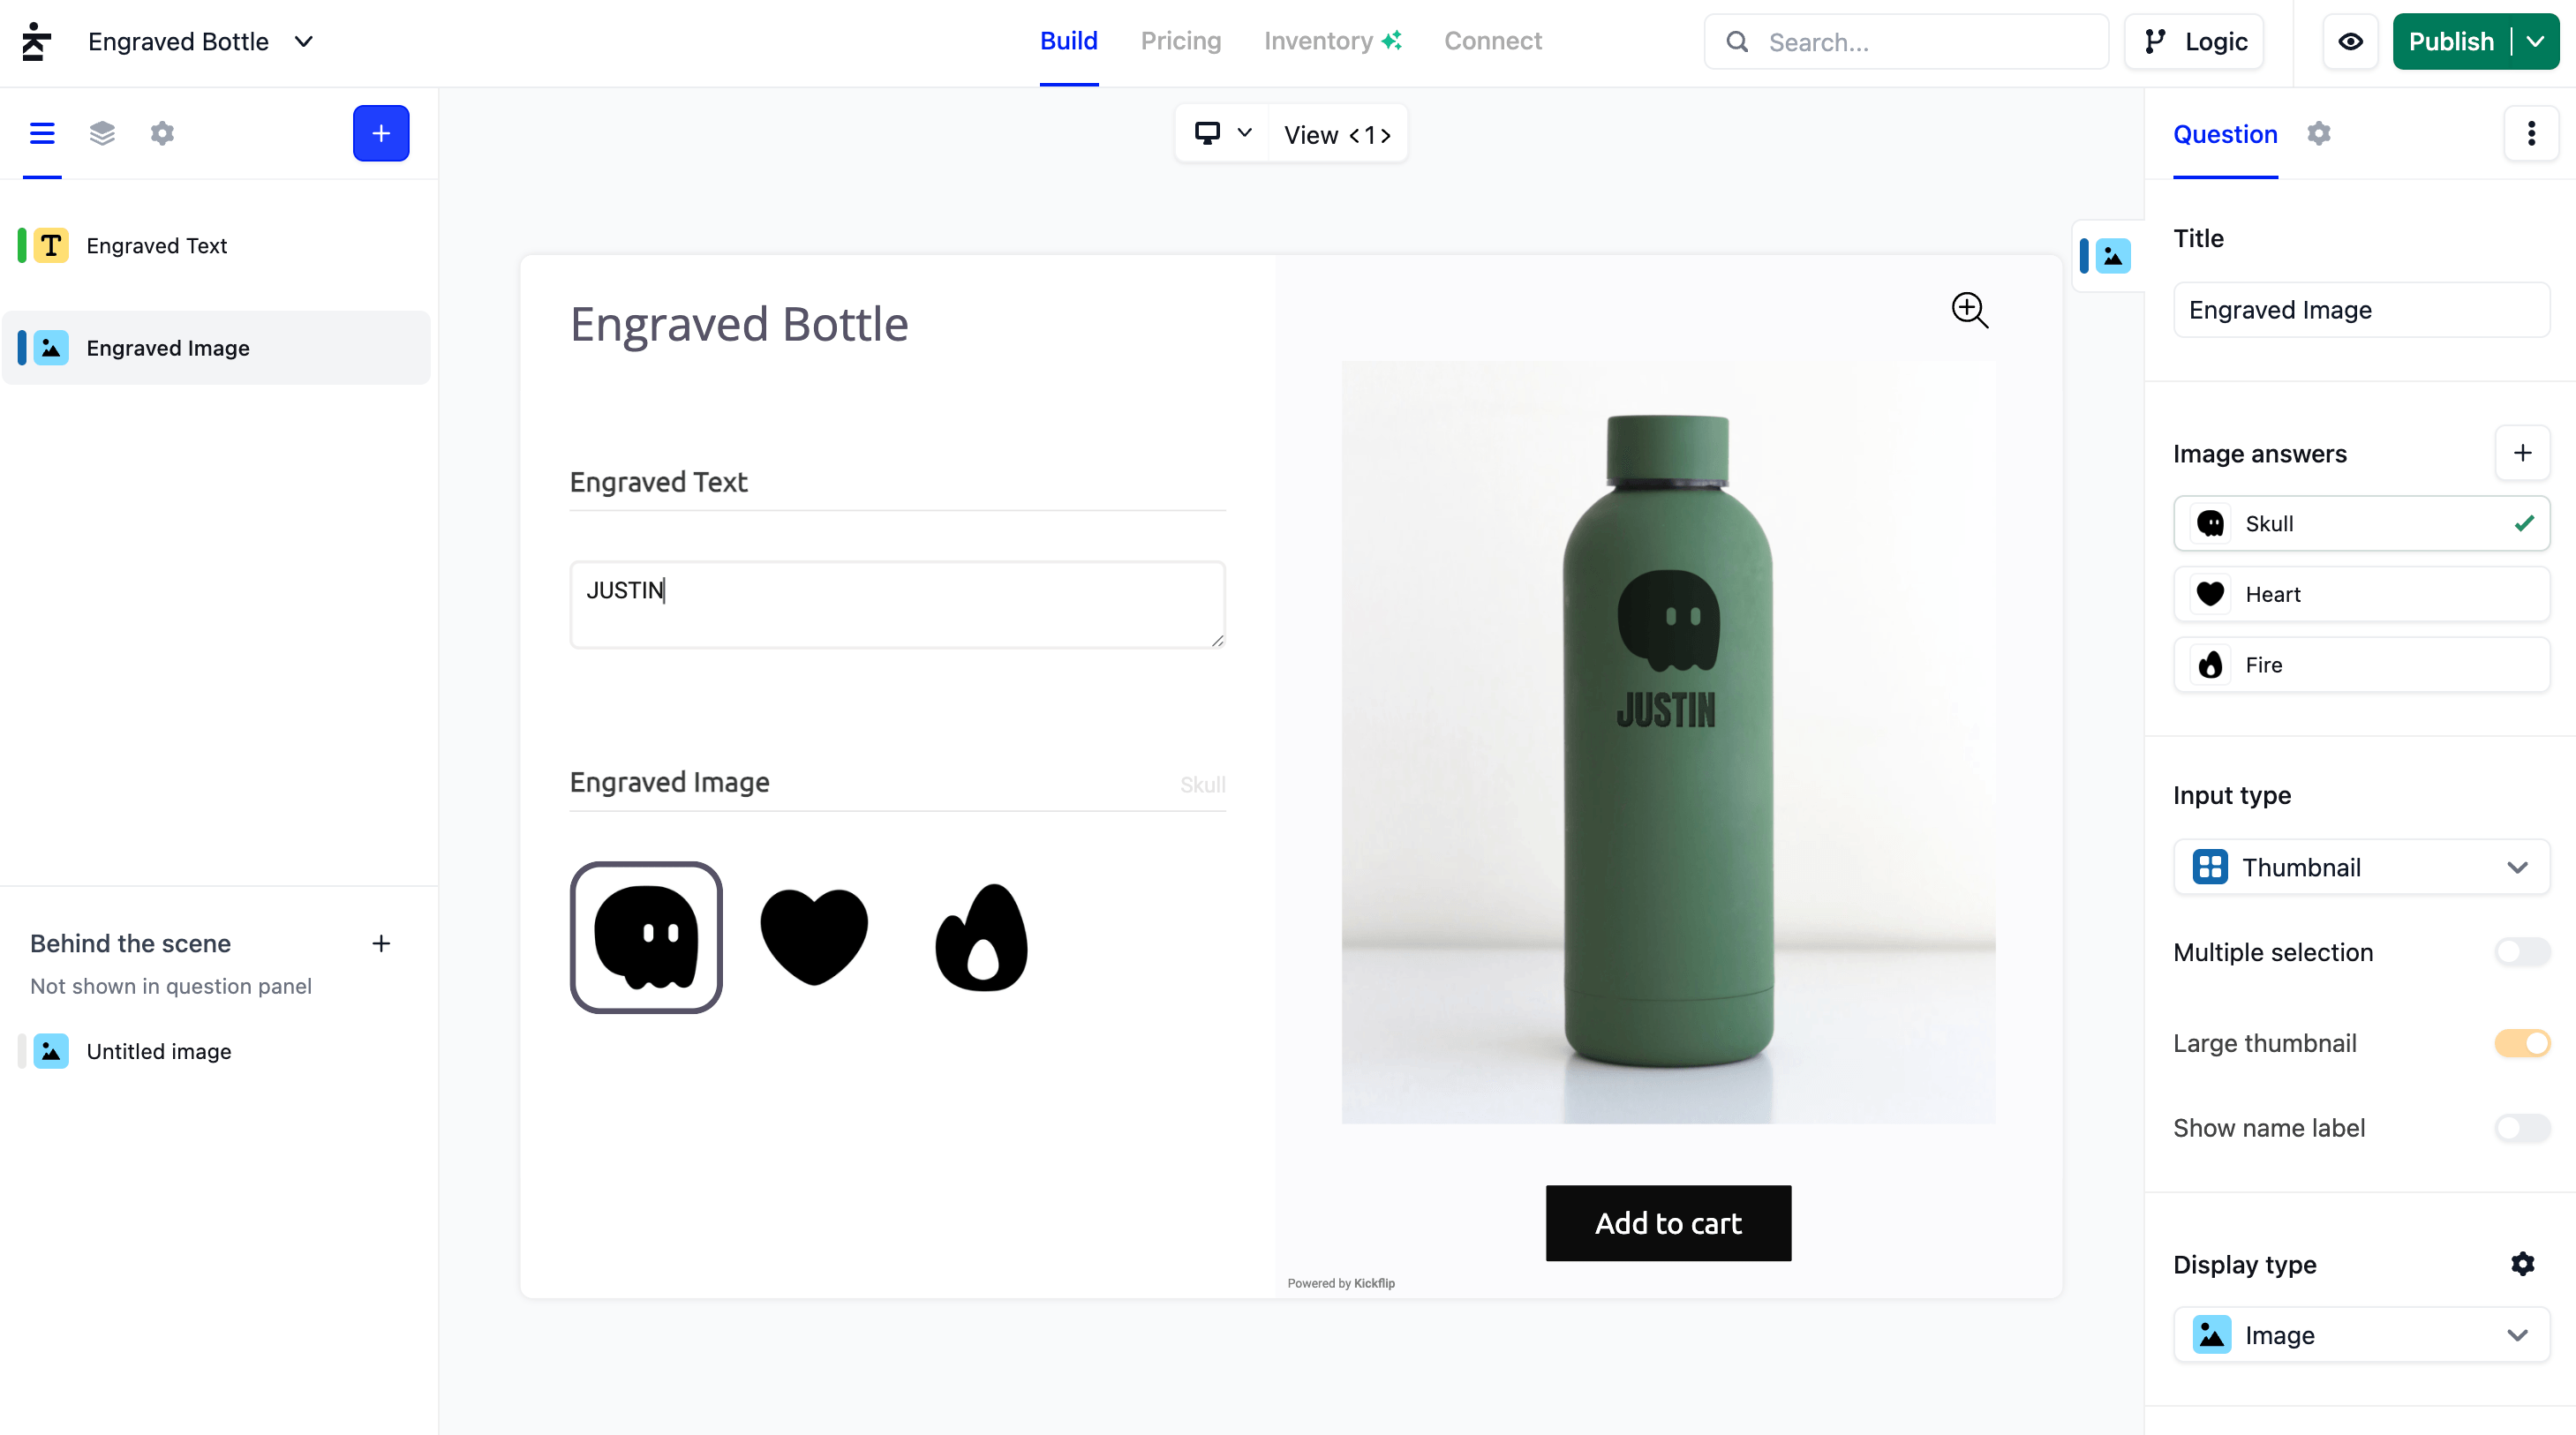This screenshot has height=1435, width=2576.
Task: Add a new image answer
Action: (2522, 453)
